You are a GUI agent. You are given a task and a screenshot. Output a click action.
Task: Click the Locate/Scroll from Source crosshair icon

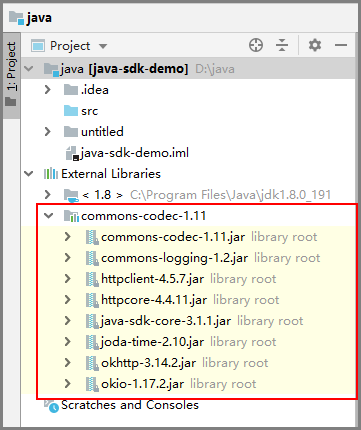click(x=256, y=45)
